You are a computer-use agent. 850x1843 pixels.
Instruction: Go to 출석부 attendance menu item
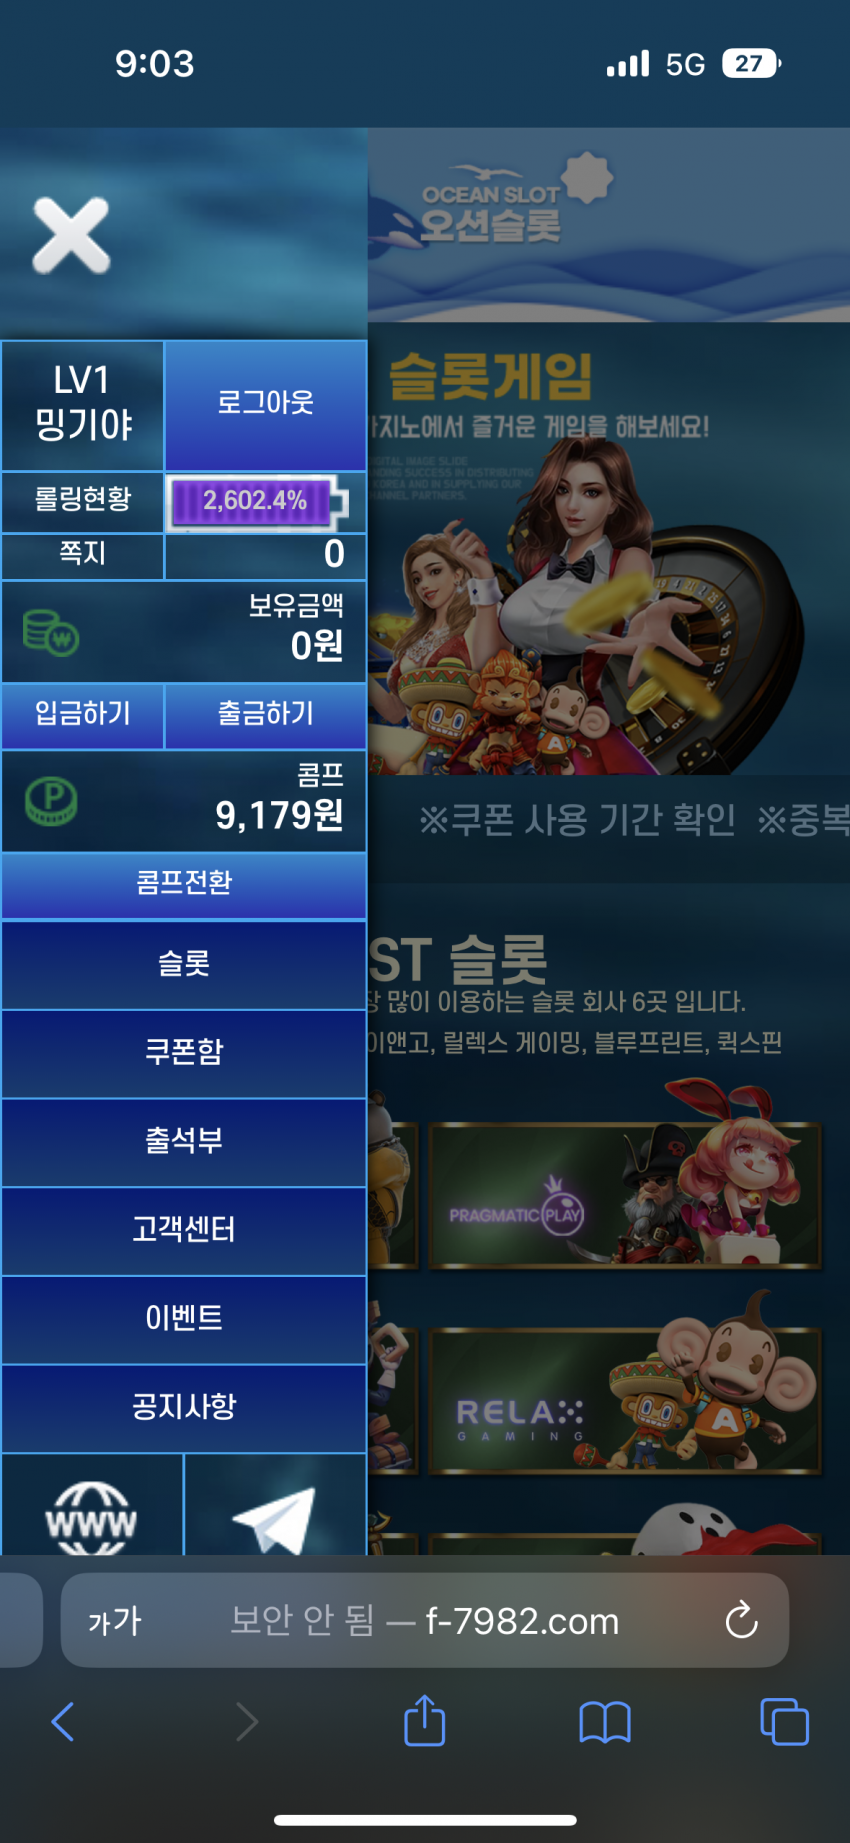(x=184, y=1142)
